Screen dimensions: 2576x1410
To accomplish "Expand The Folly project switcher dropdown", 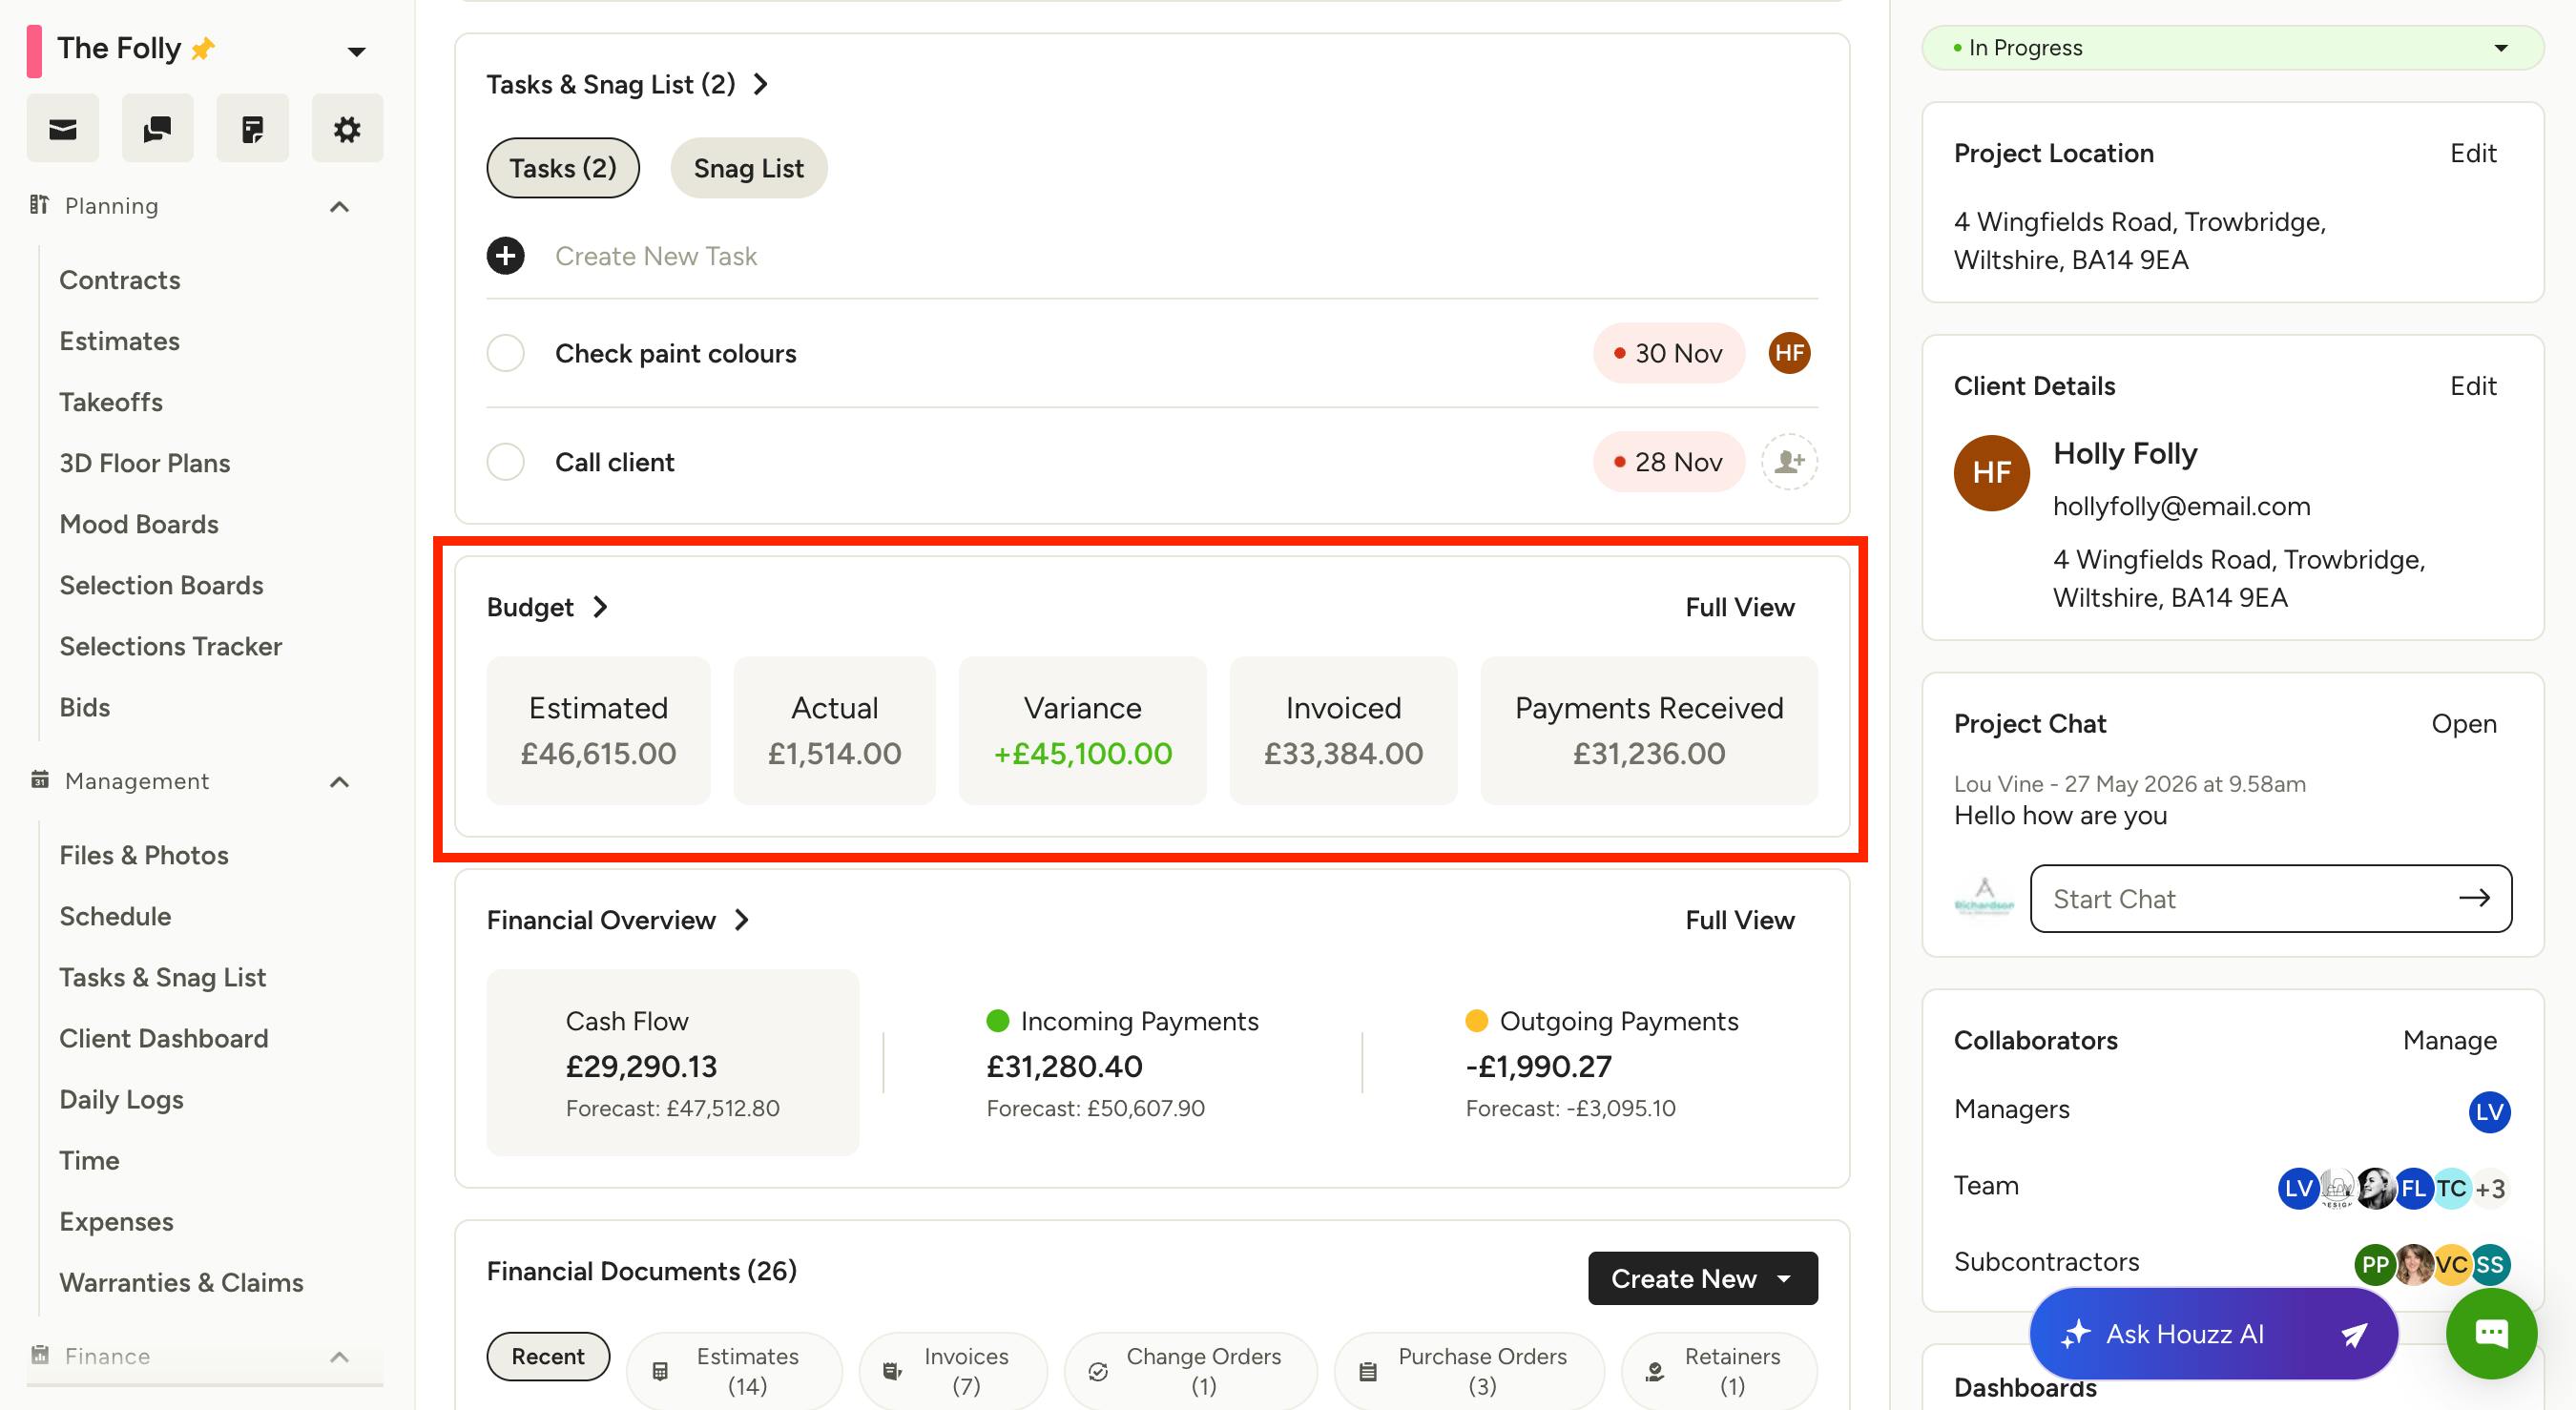I will 356,51.
